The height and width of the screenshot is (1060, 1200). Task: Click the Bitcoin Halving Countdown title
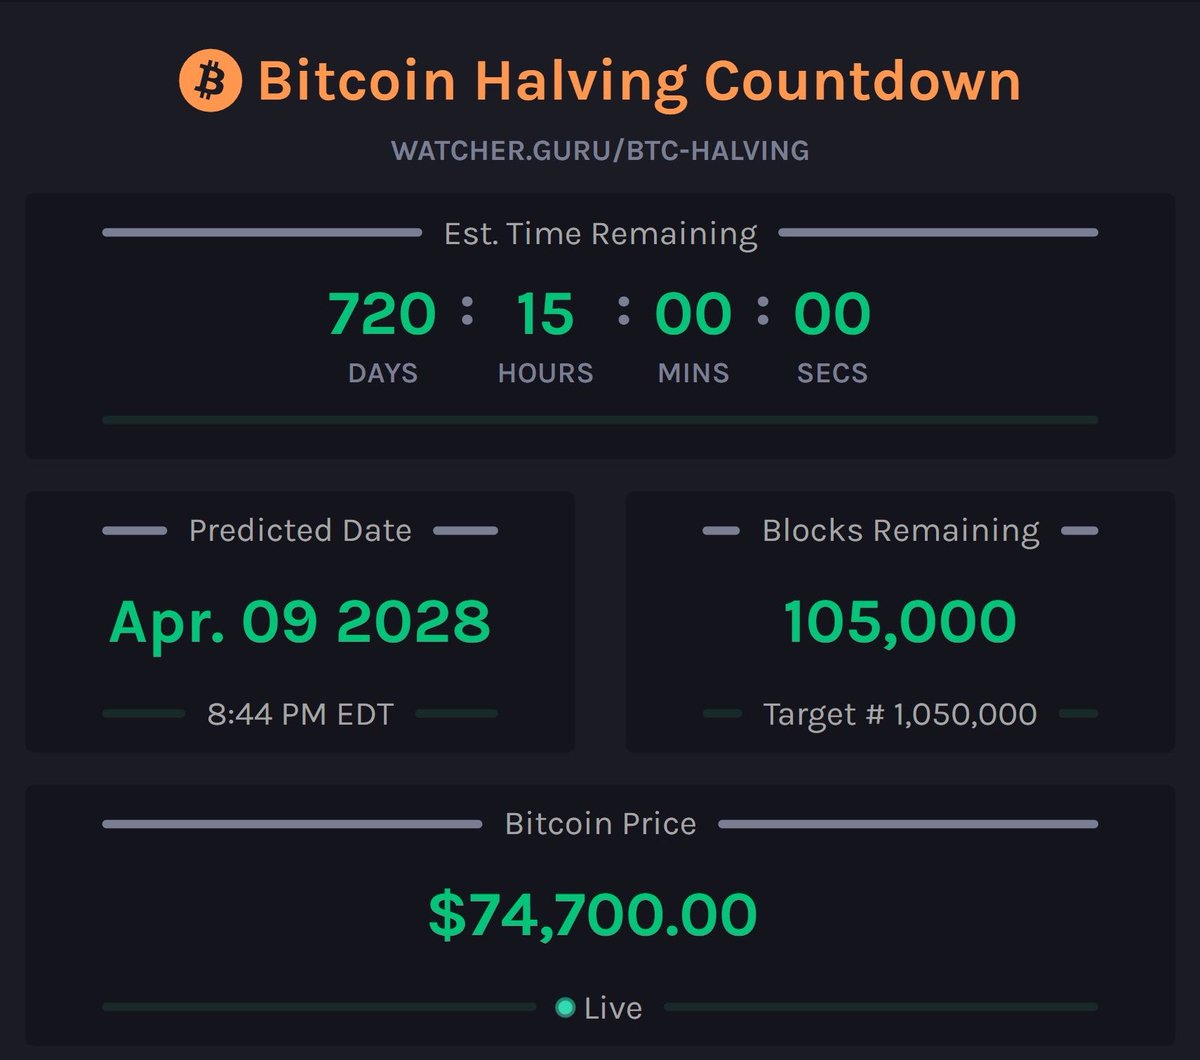click(x=639, y=81)
